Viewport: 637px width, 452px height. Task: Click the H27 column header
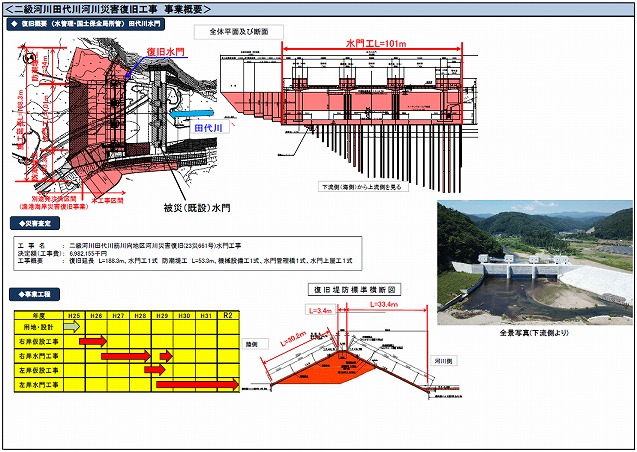point(118,315)
